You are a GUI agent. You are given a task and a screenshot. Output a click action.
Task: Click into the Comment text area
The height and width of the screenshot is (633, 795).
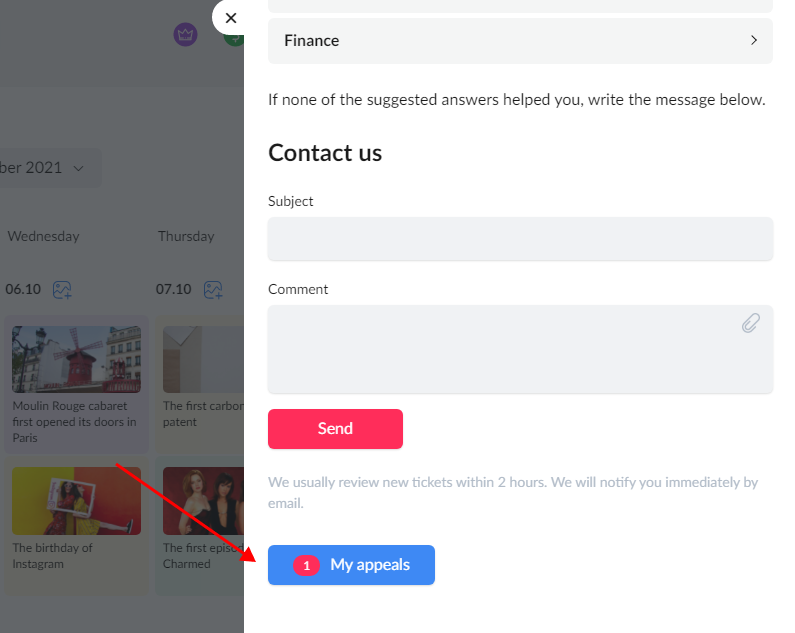[x=520, y=349]
